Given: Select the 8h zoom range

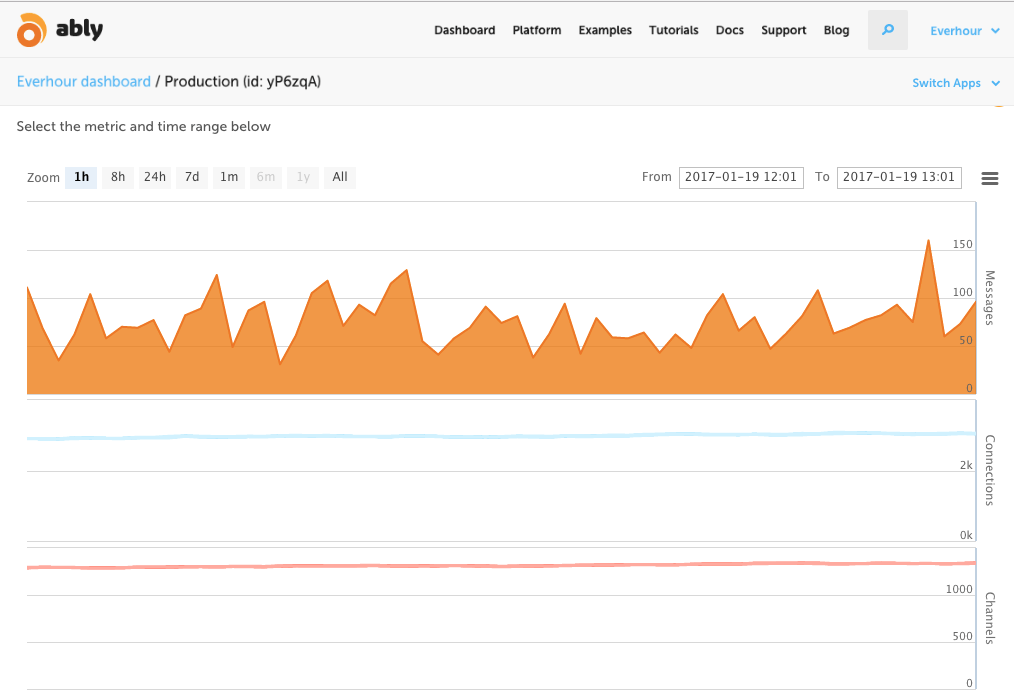Looking at the screenshot, I should (118, 178).
